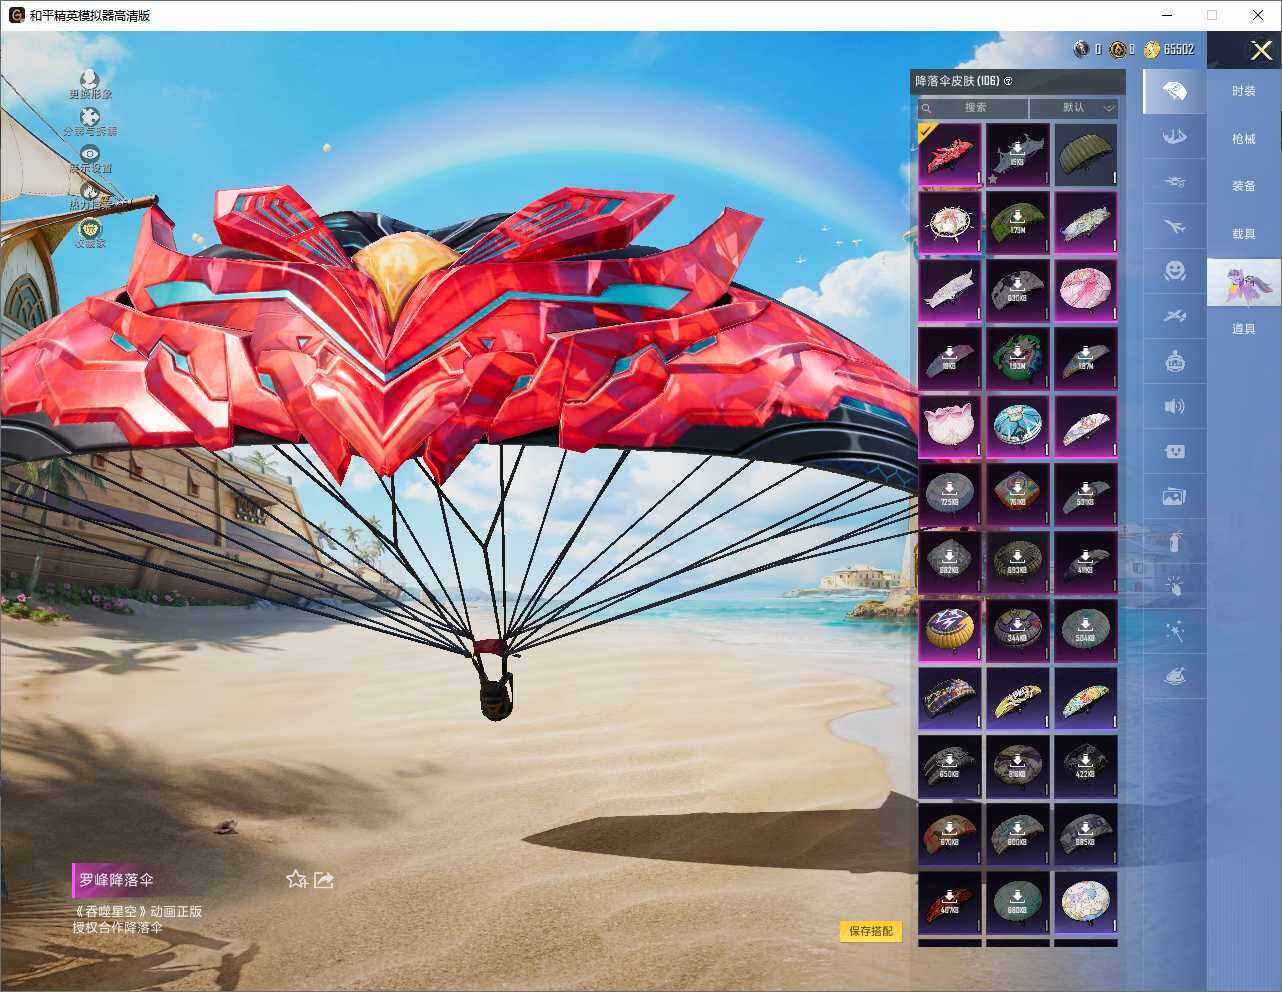Minimize the 和平精英模拟器高清版 window
This screenshot has height=992, width=1282.
1167,15
